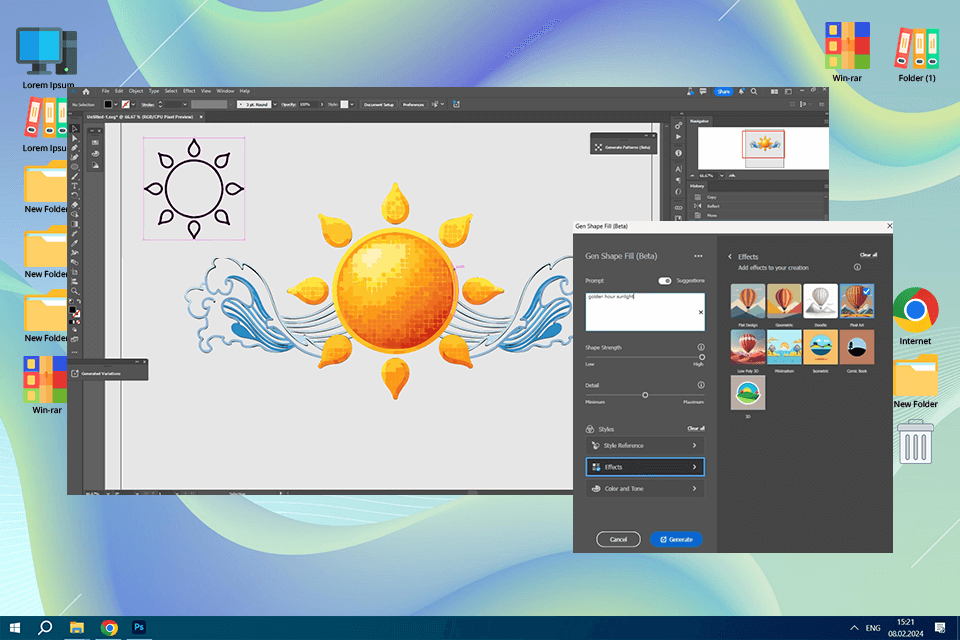Open the Character panel icon in dock
Screen dimensions: 960x640
point(678,169)
